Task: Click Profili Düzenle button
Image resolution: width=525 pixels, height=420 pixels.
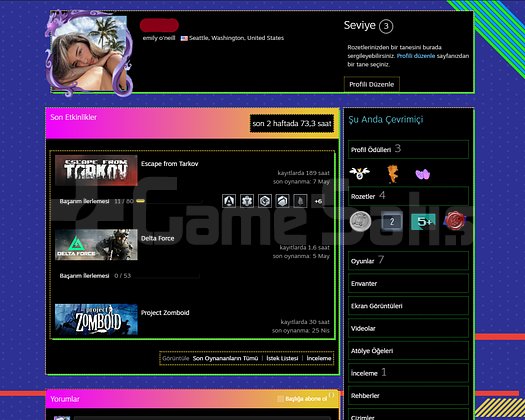Action: 372,84
